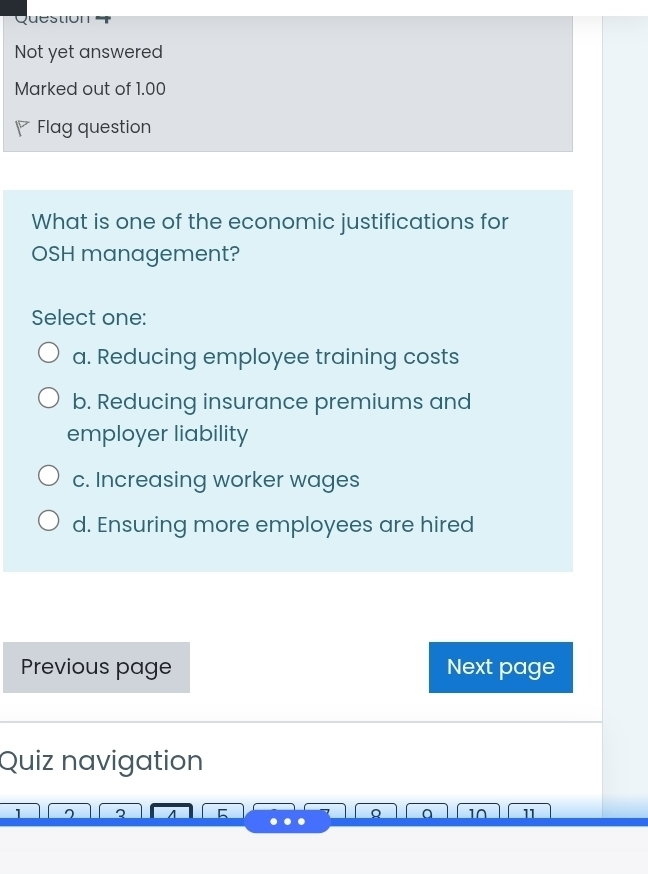
Task: Click the Quiz navigation heading
Action: coord(102,761)
